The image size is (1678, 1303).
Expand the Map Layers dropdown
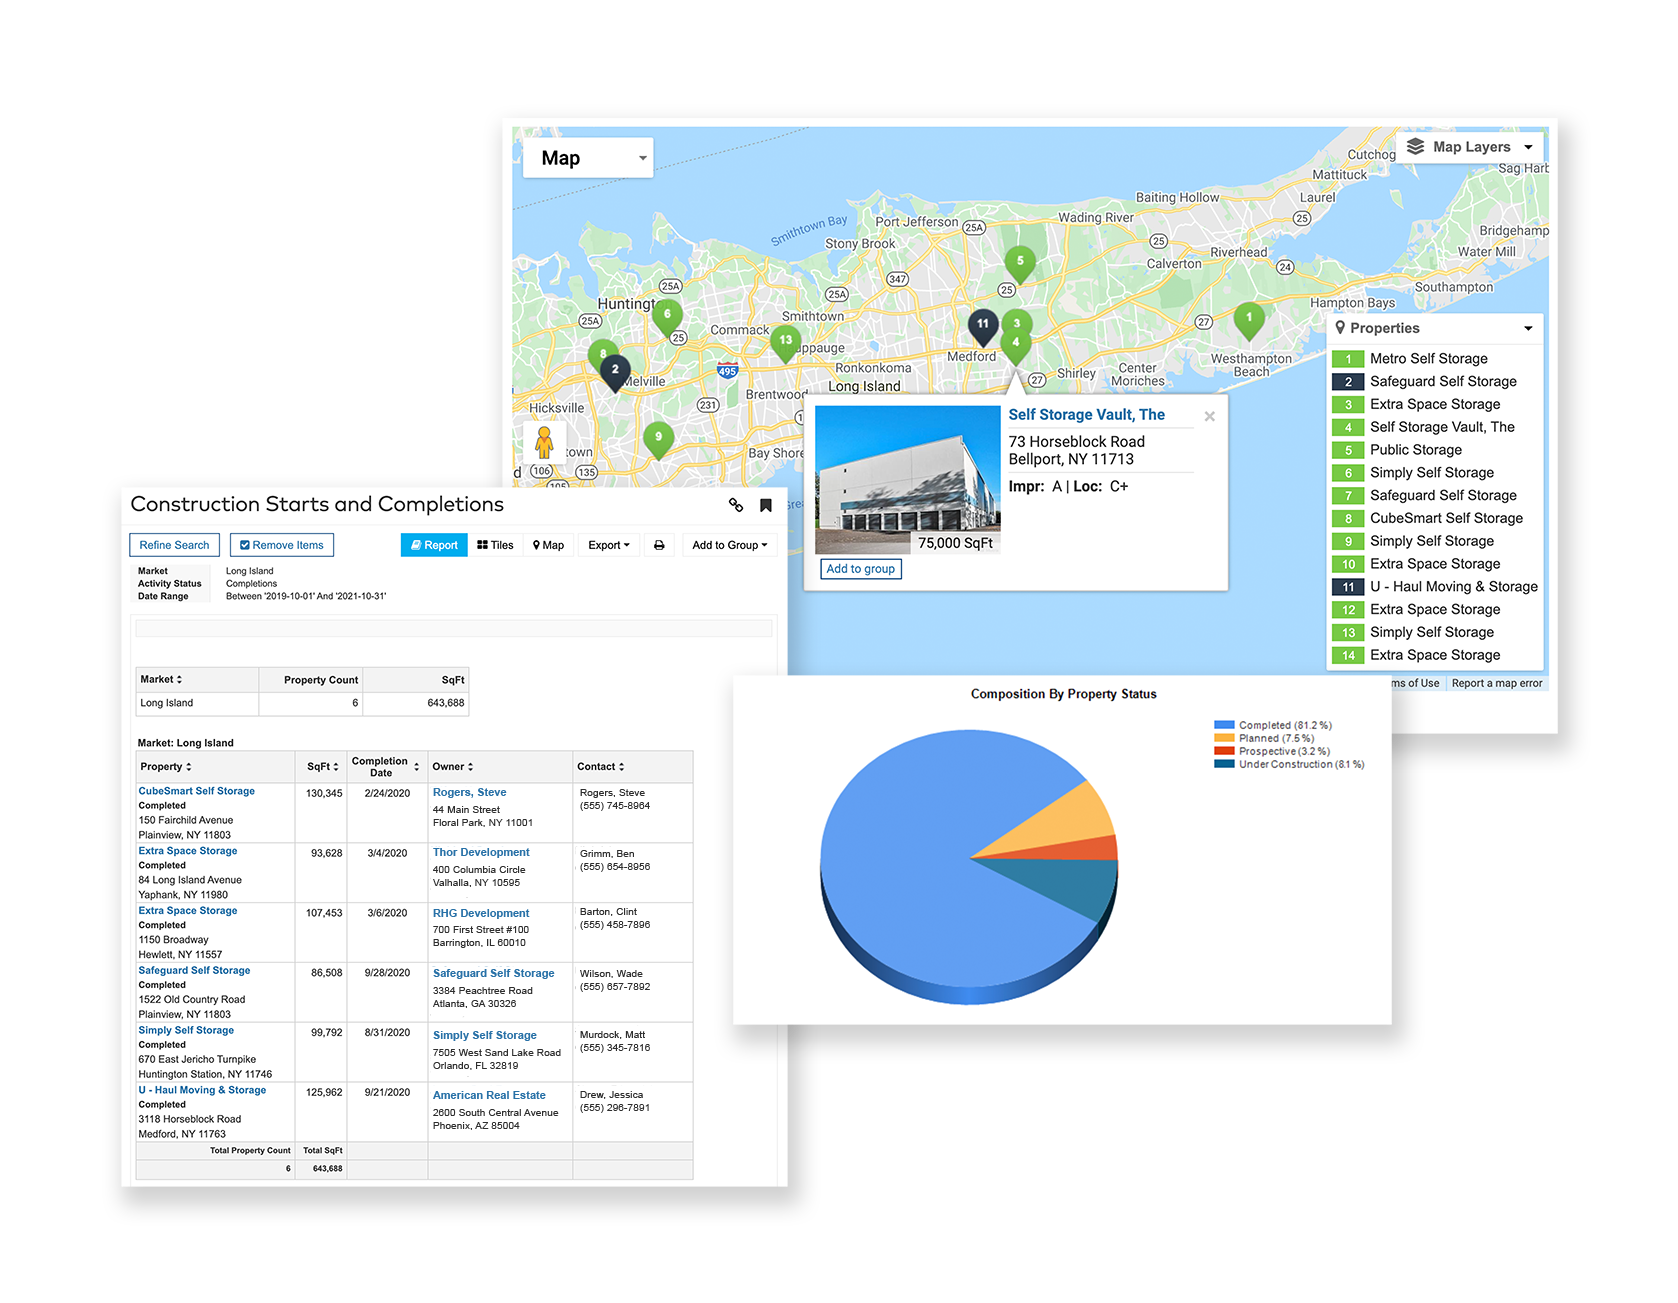pos(1469,147)
